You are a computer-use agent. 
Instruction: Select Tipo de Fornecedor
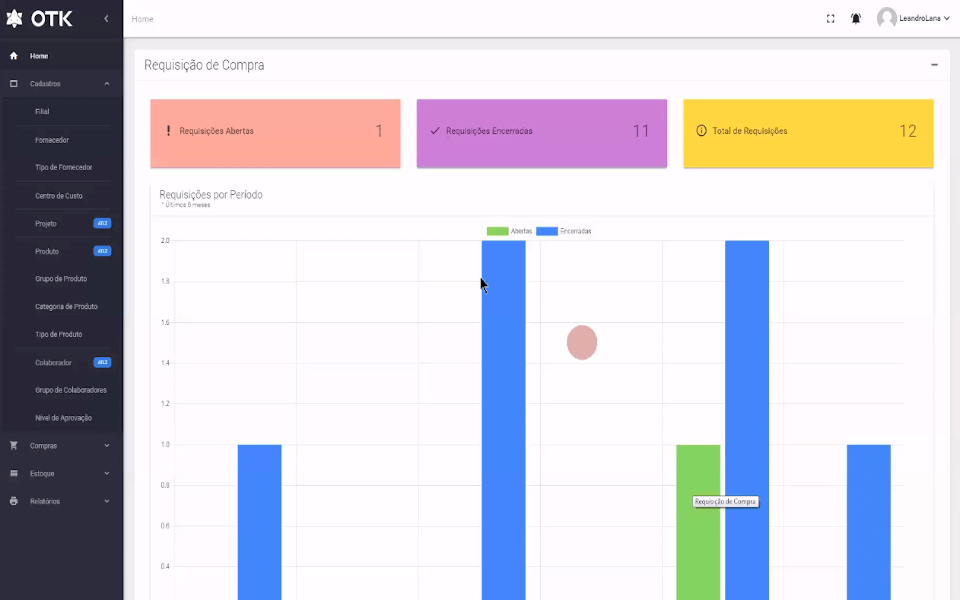pos(64,167)
